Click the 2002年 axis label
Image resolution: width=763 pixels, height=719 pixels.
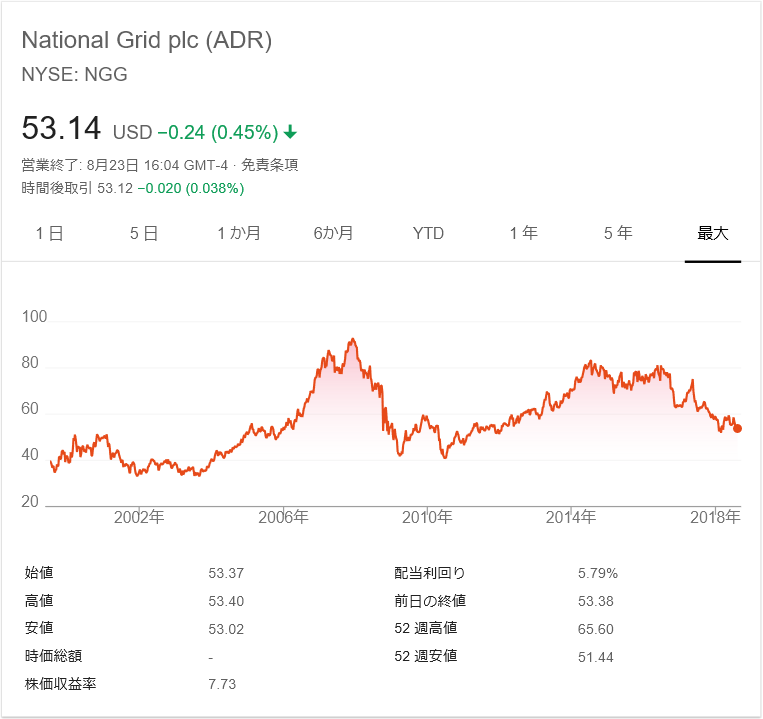tap(139, 517)
